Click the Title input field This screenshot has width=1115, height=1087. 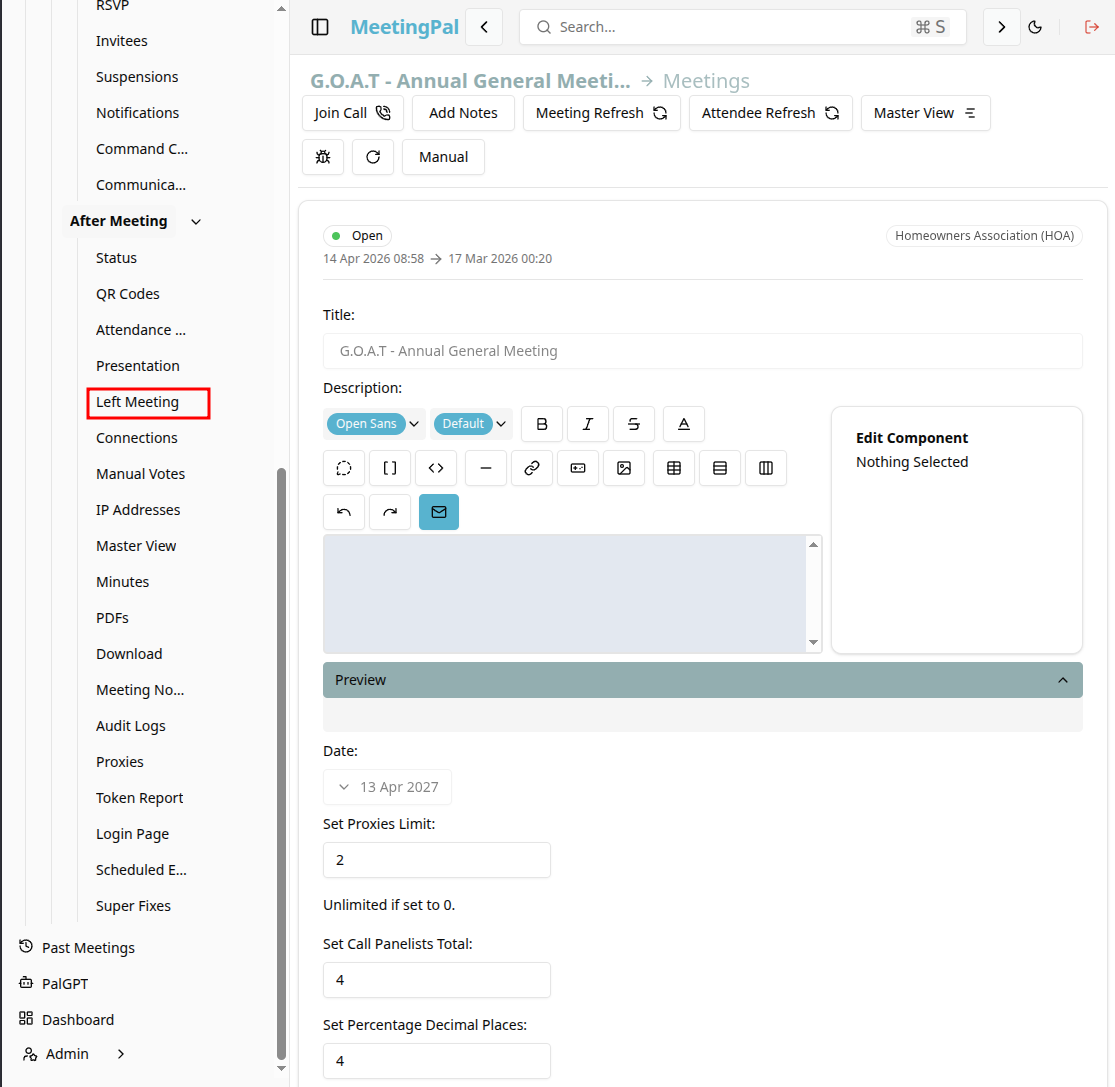703,351
